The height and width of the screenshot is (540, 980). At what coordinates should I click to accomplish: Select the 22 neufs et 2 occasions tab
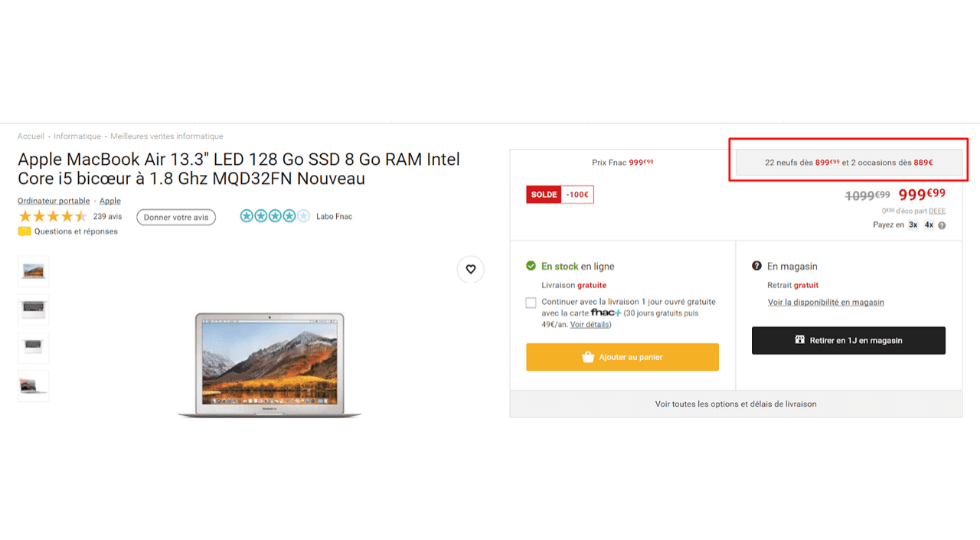[x=849, y=162]
